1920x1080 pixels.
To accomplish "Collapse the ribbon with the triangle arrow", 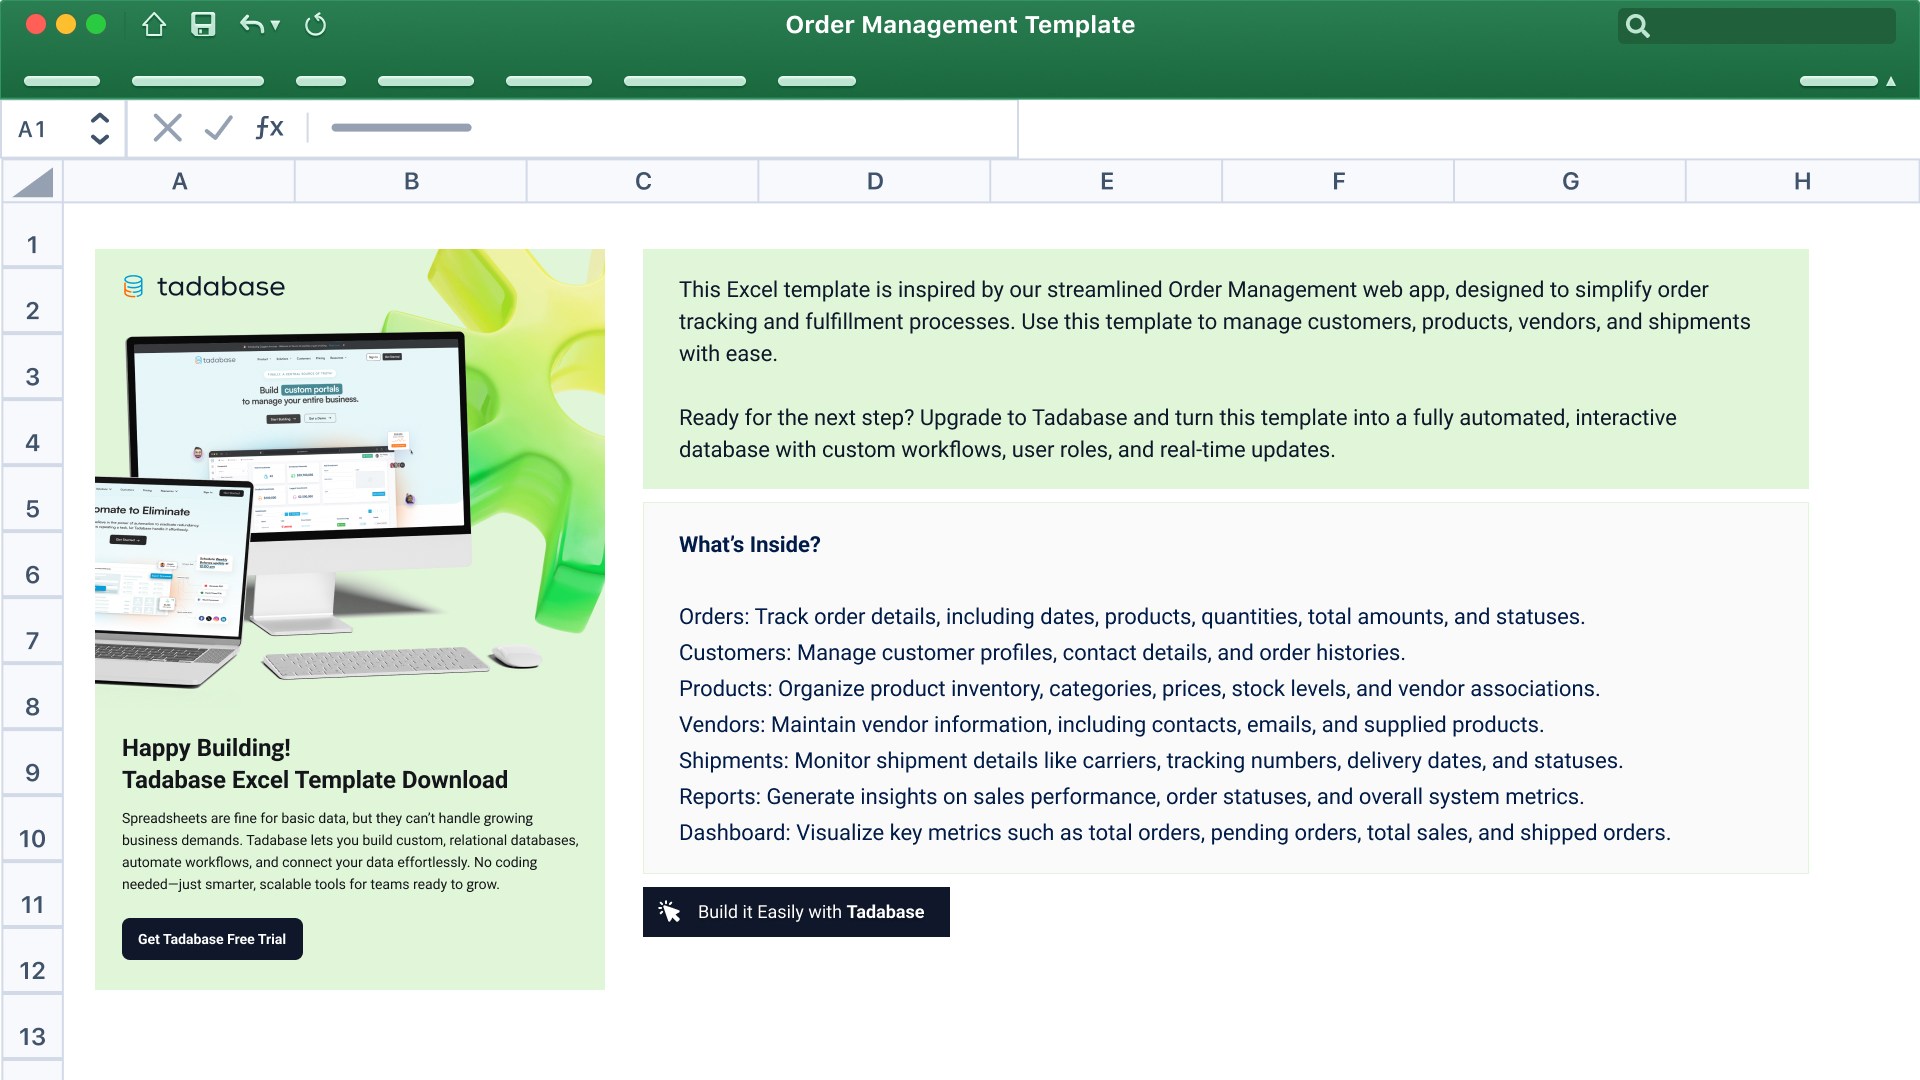I will coord(1891,81).
